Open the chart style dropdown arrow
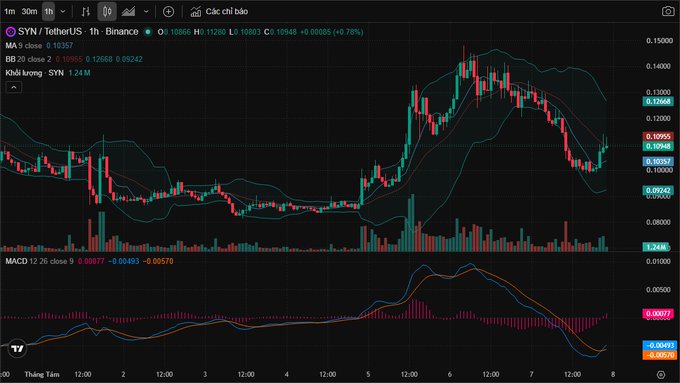The height and width of the screenshot is (383, 680). coord(146,12)
